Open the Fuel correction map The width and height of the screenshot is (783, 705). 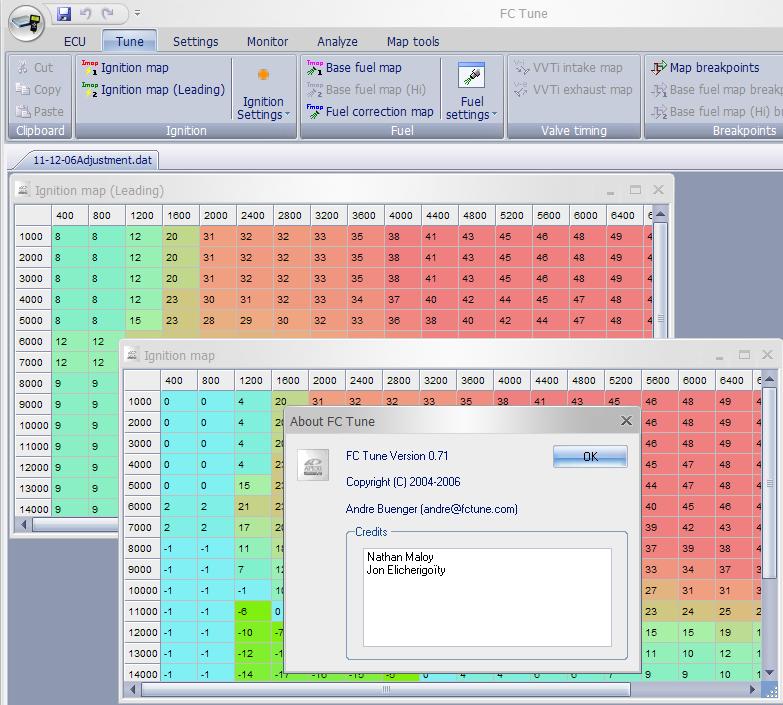click(x=370, y=111)
